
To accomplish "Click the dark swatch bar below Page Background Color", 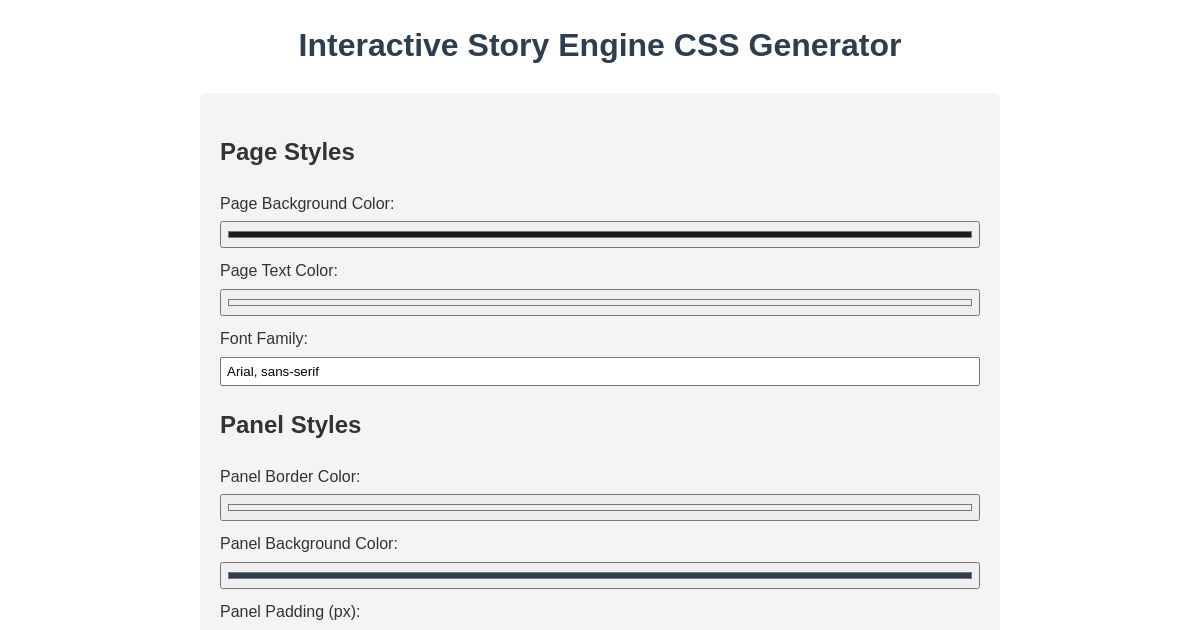I will coord(600,234).
